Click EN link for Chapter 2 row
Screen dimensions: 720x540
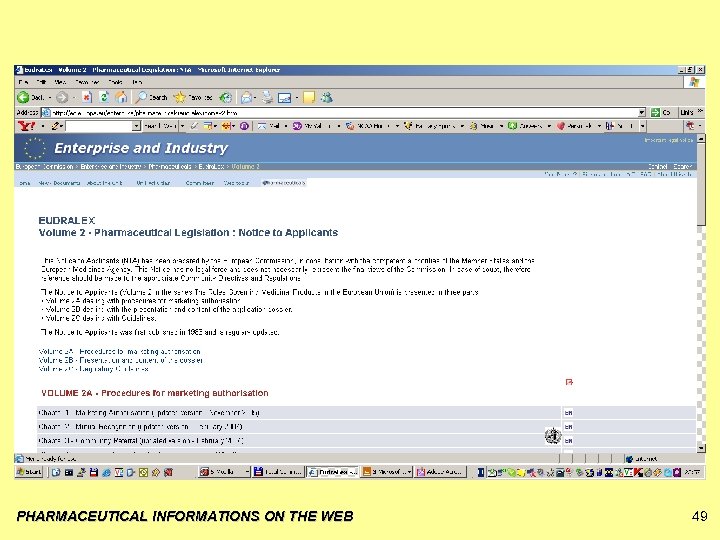tap(568, 427)
